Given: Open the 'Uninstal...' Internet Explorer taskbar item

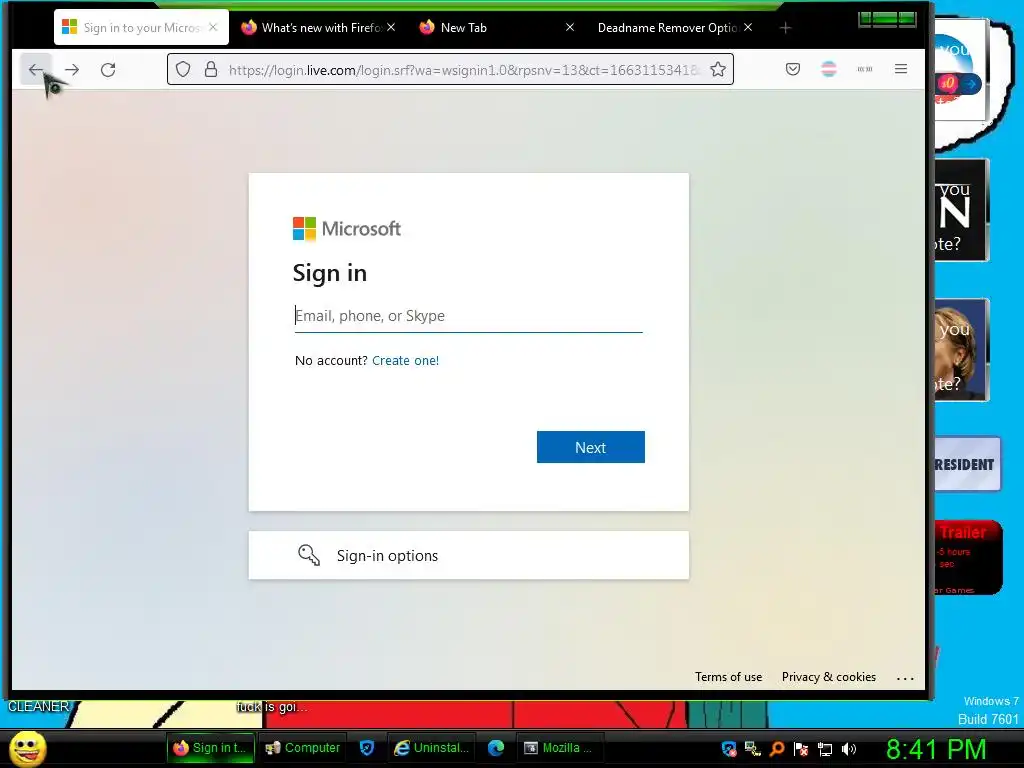Looking at the screenshot, I should tap(432, 748).
